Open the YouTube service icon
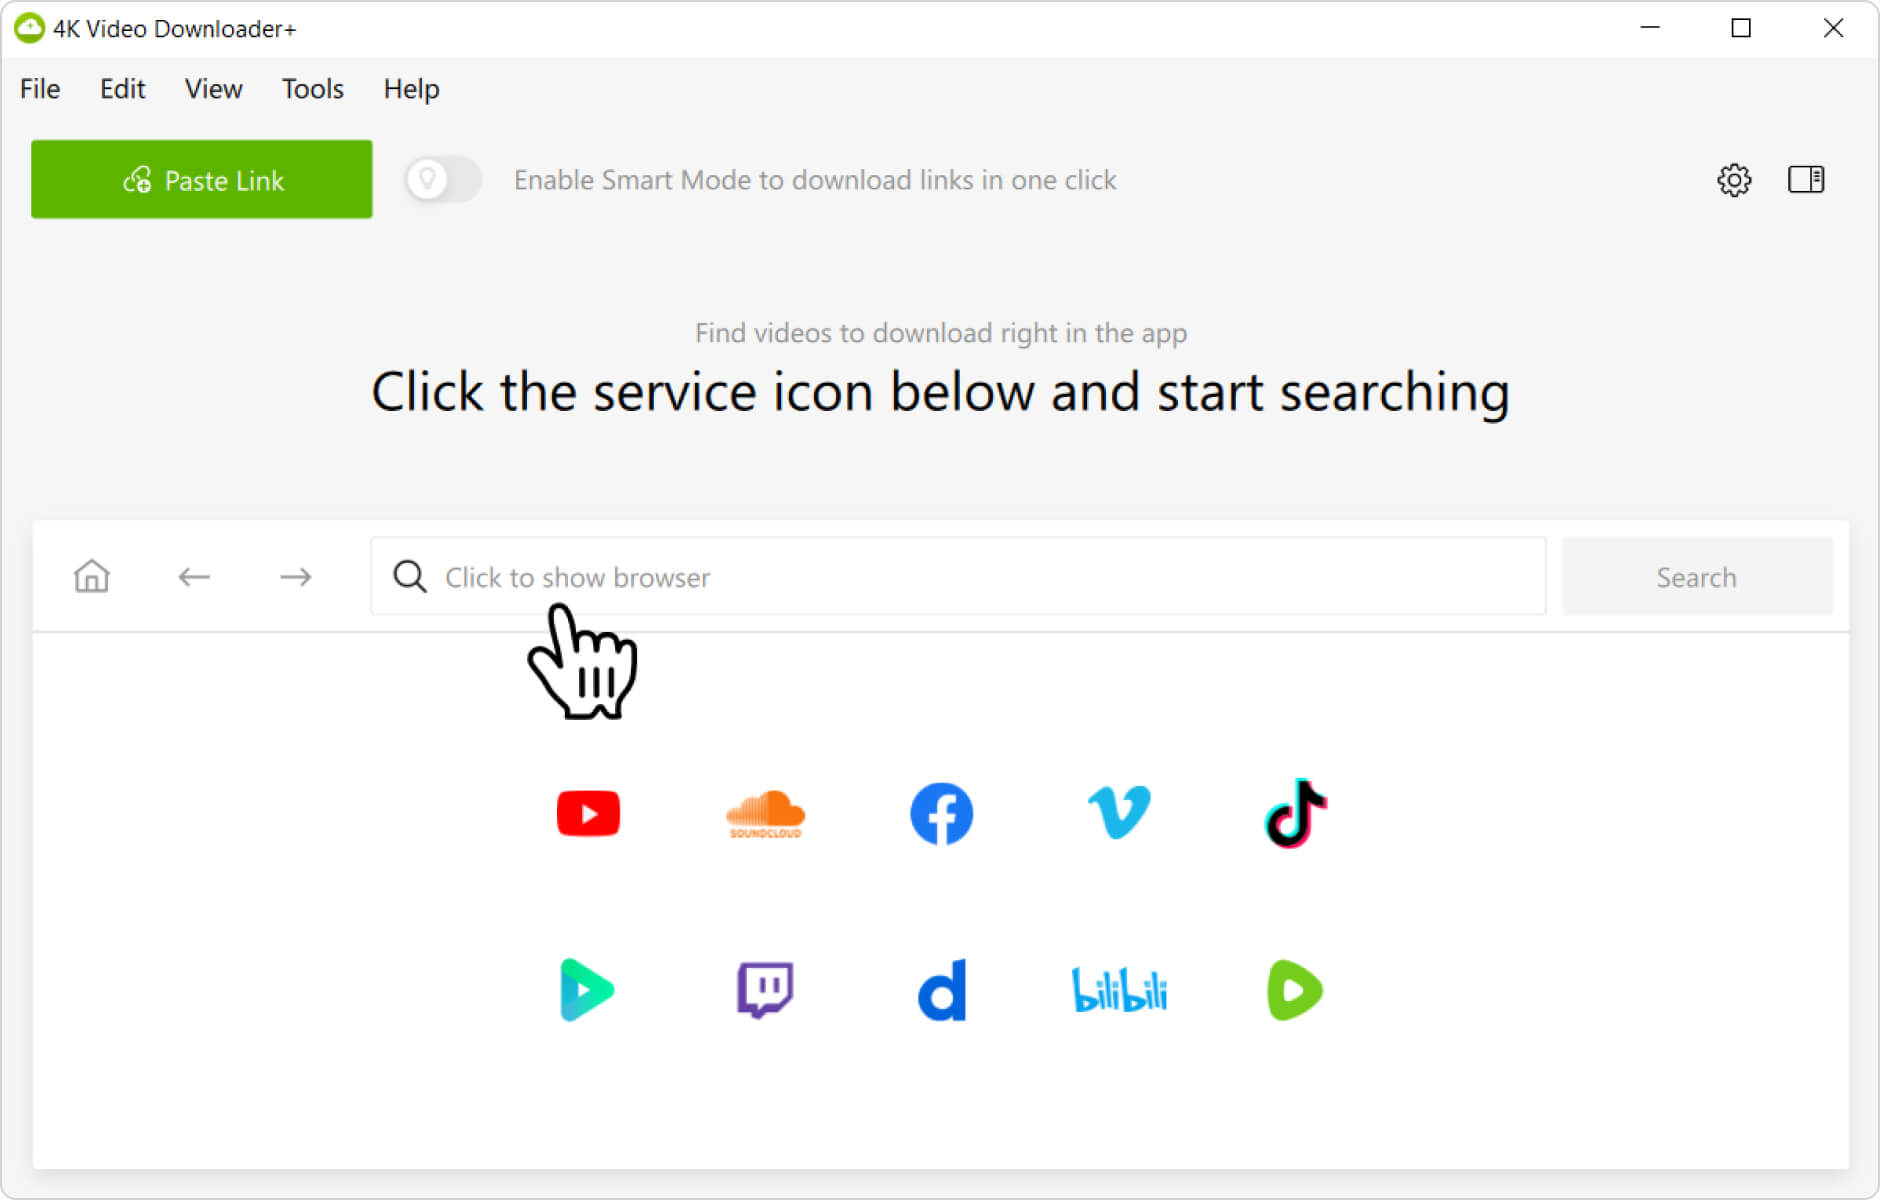The width and height of the screenshot is (1880, 1200). tap(588, 814)
